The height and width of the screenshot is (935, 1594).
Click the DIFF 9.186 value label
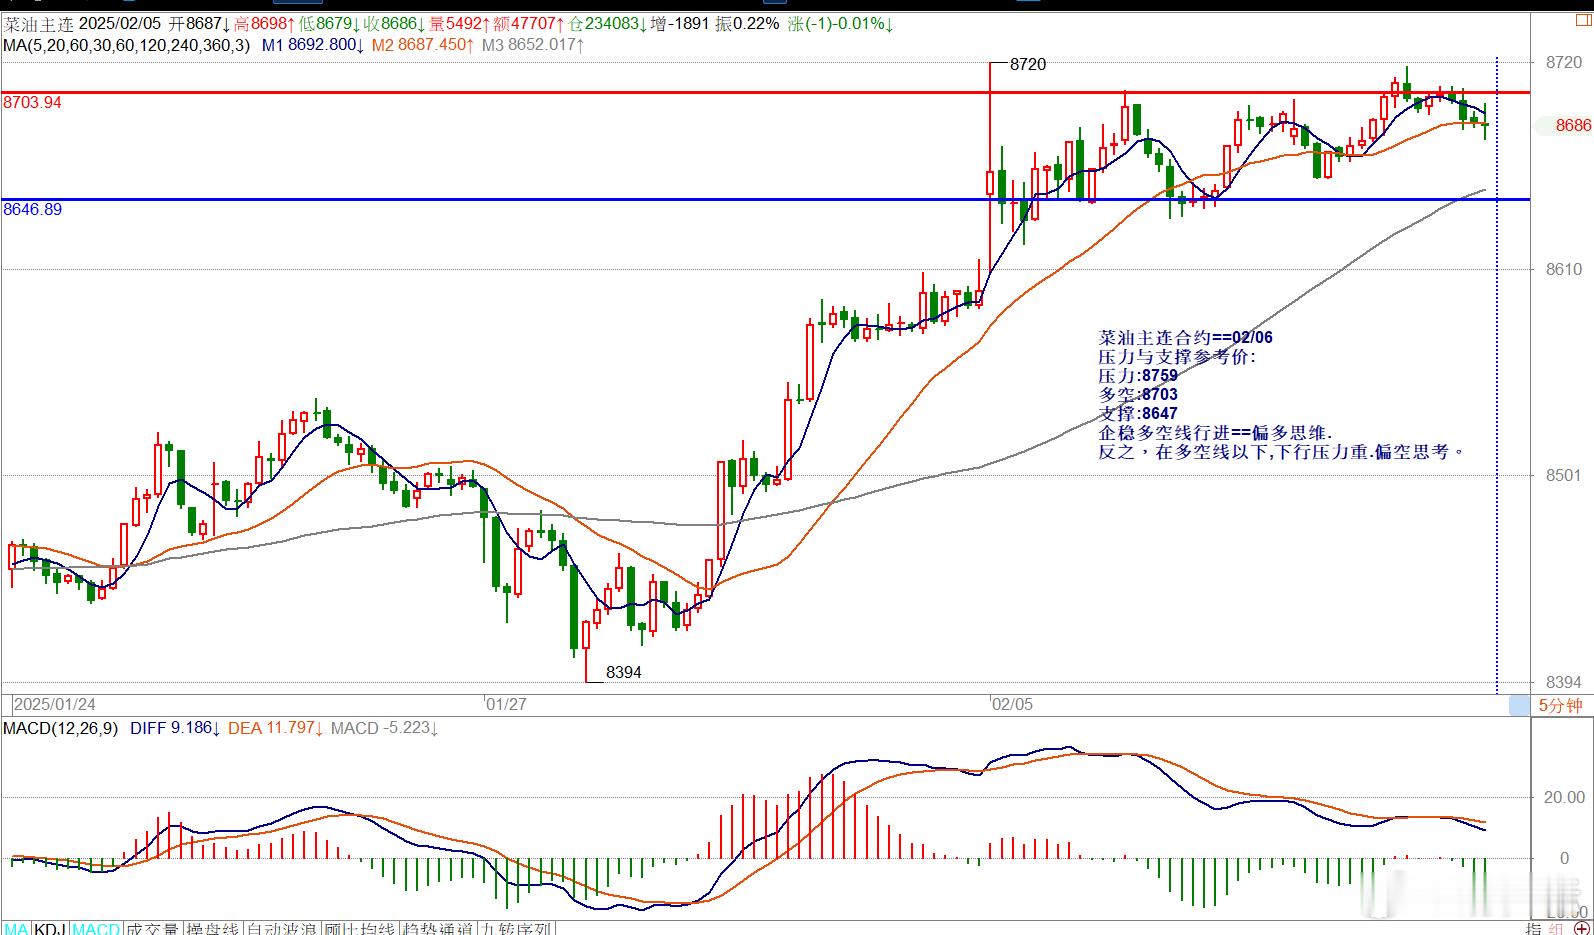coord(175,728)
